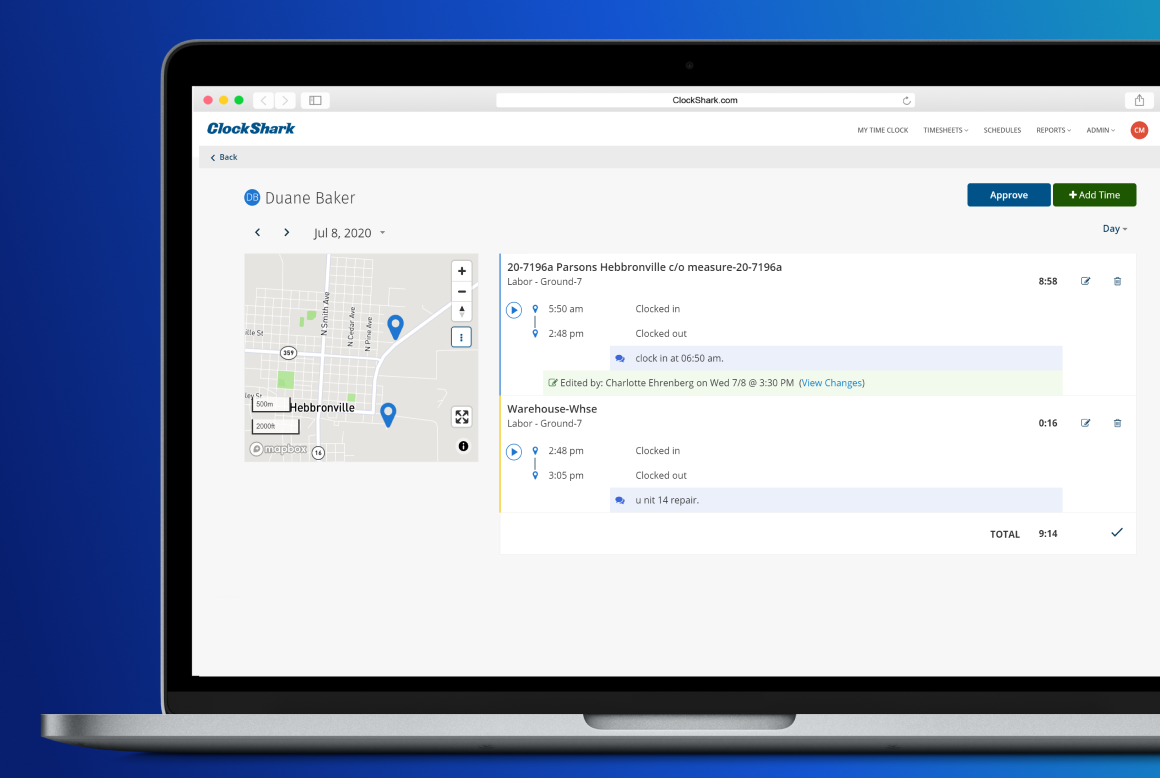
Task: Go forward in browser history
Action: click(285, 100)
